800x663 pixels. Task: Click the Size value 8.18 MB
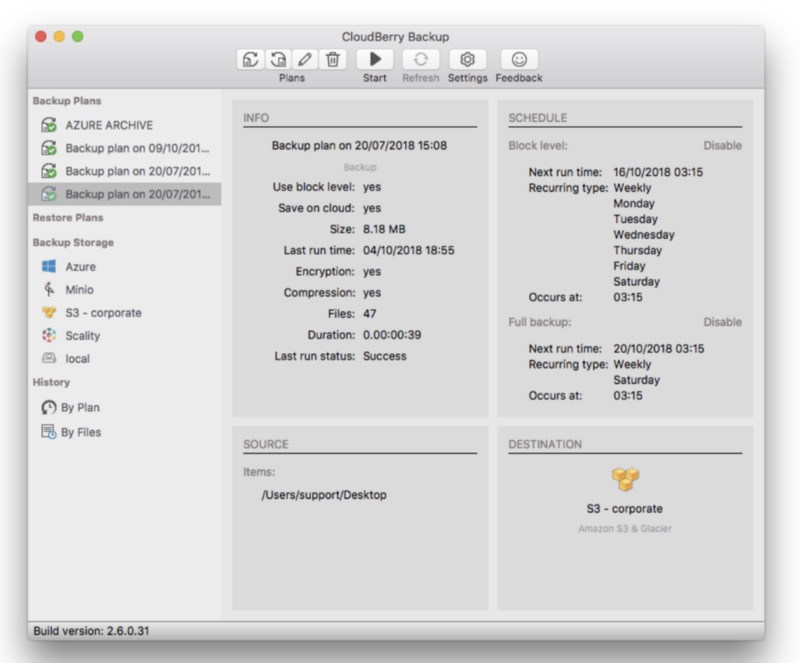click(384, 229)
